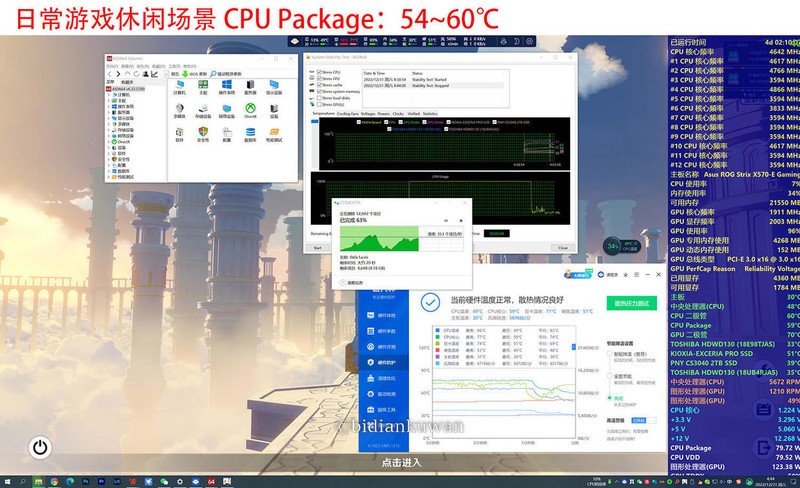
Task: Click the Back arrow in AIDA64 toolbar
Action: click(x=109, y=74)
